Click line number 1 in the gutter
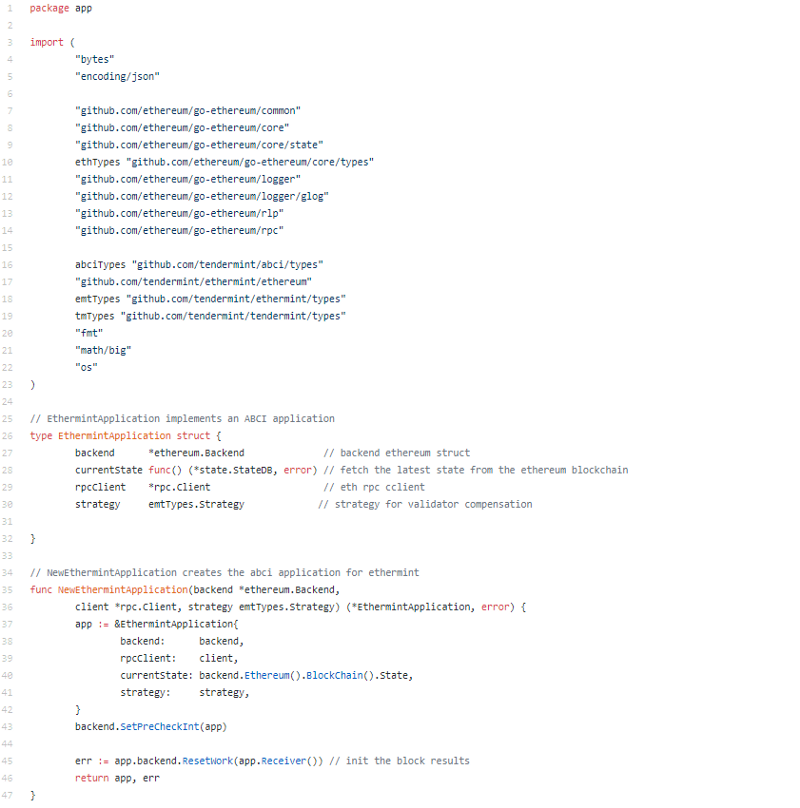 pos(9,8)
